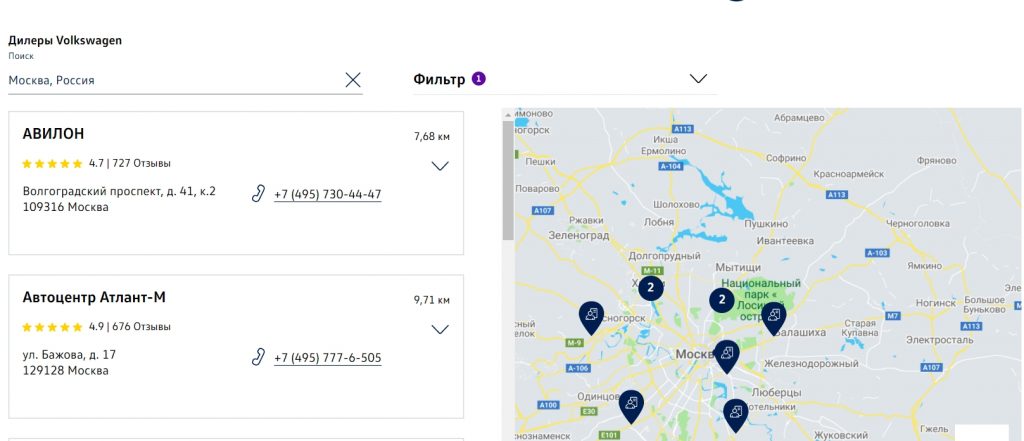Click the Москва, Россия search input
This screenshot has height=441, width=1024.
pyautogui.click(x=175, y=80)
